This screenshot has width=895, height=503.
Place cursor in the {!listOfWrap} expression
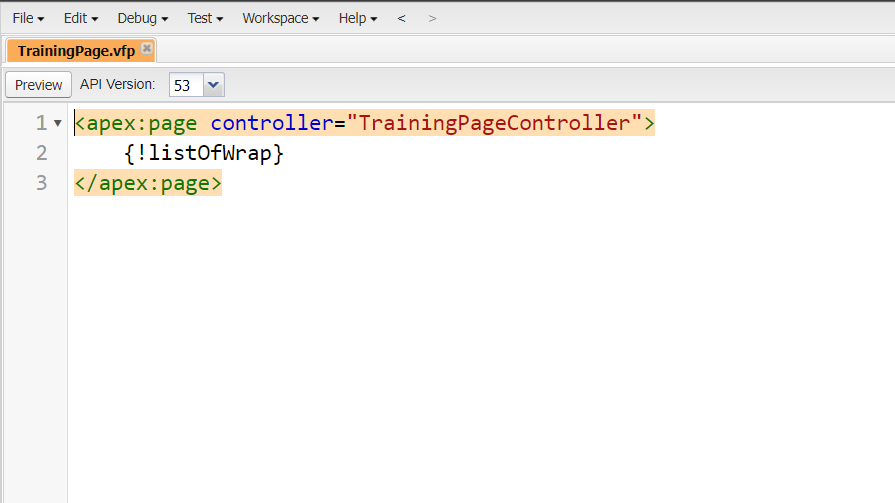204,153
